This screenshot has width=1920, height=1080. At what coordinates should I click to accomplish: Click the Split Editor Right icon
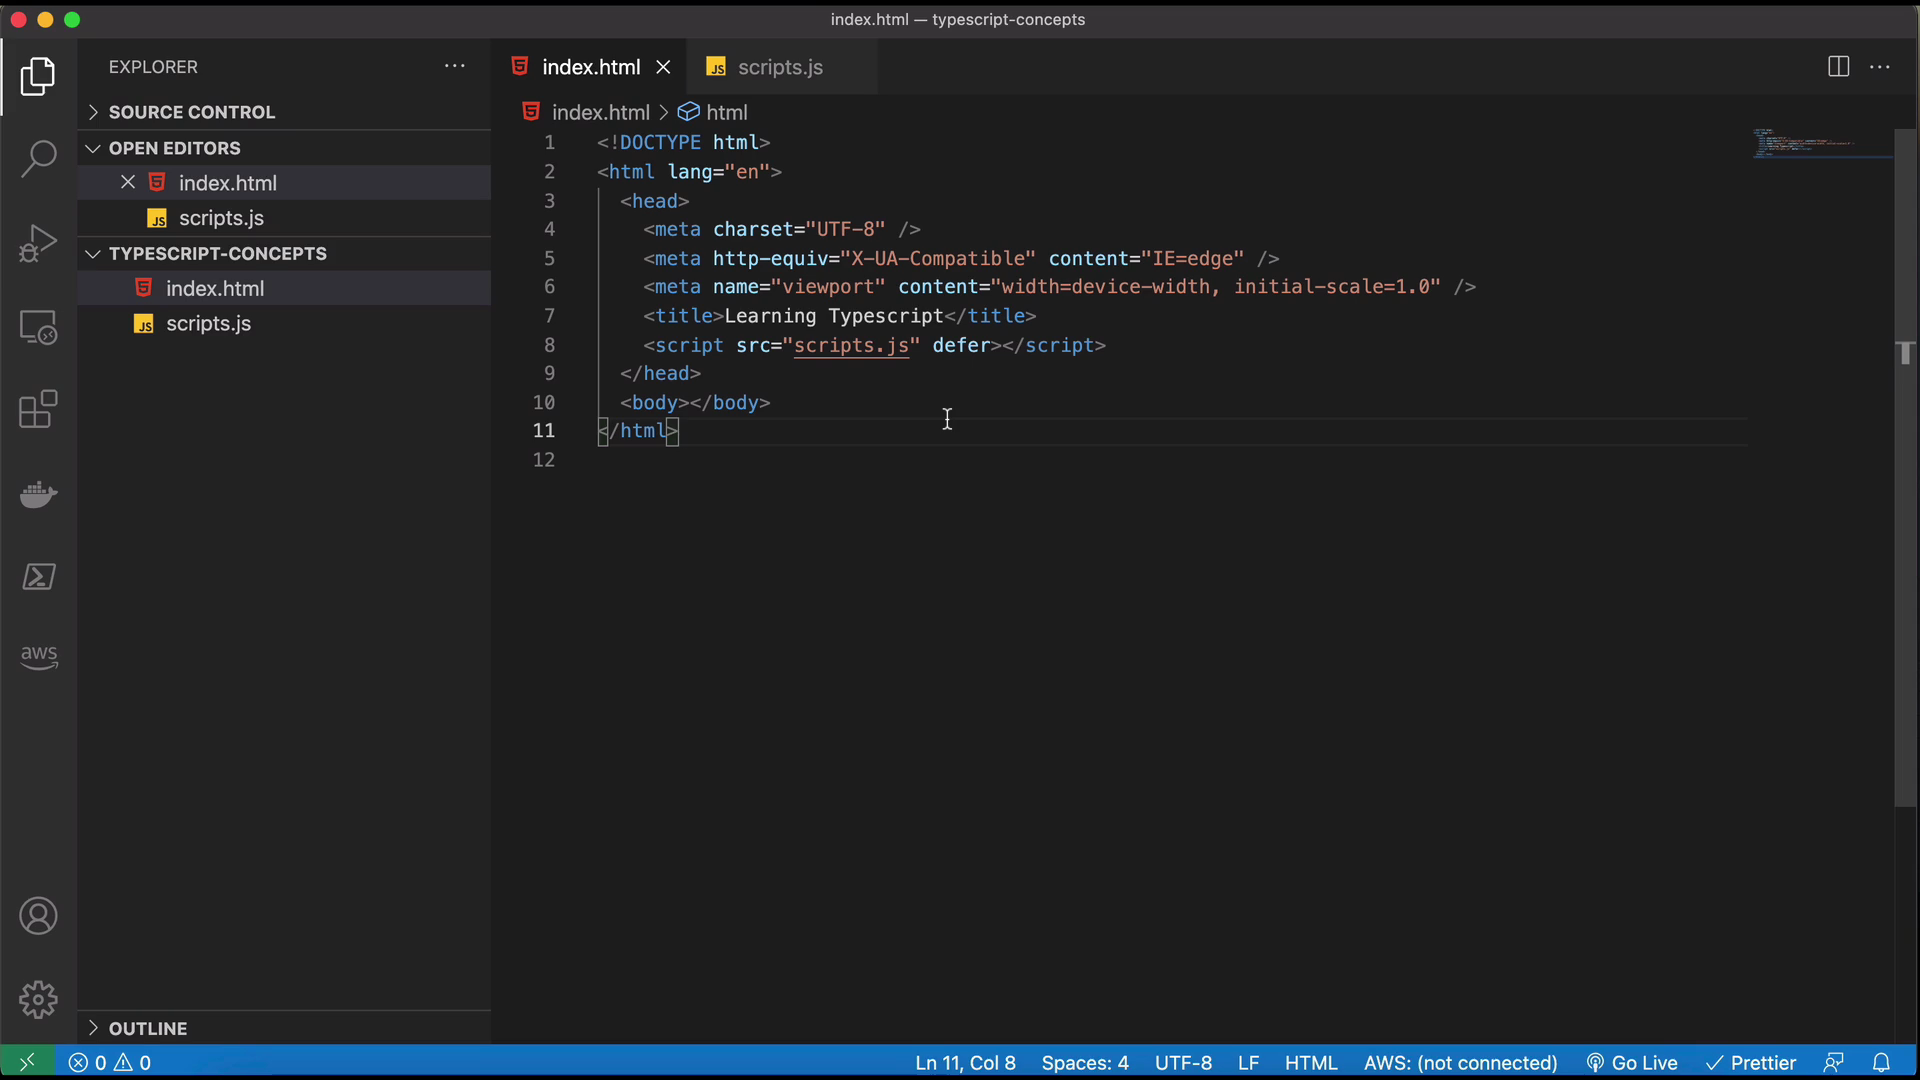coord(1838,67)
